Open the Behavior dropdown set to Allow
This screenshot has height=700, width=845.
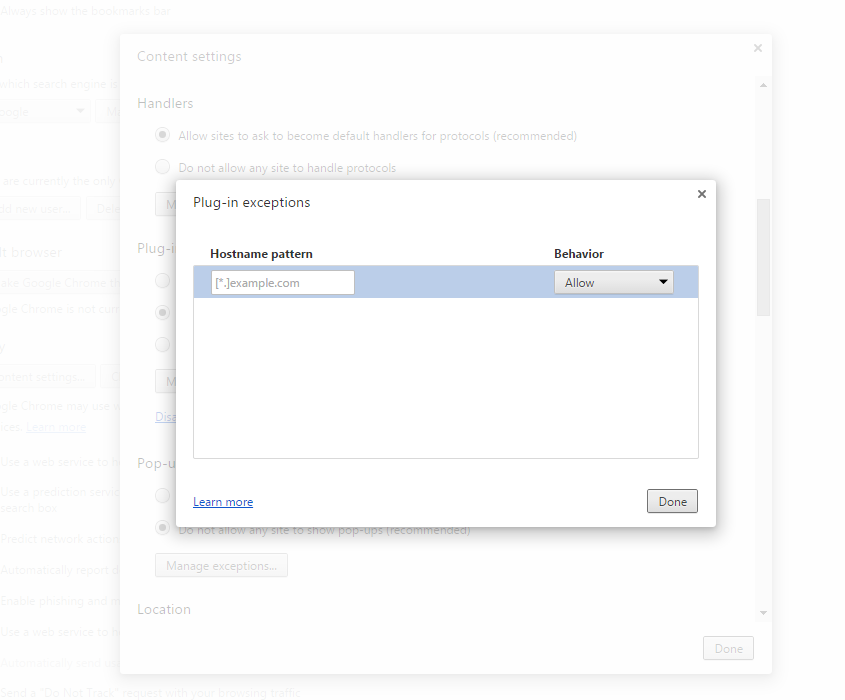point(613,283)
